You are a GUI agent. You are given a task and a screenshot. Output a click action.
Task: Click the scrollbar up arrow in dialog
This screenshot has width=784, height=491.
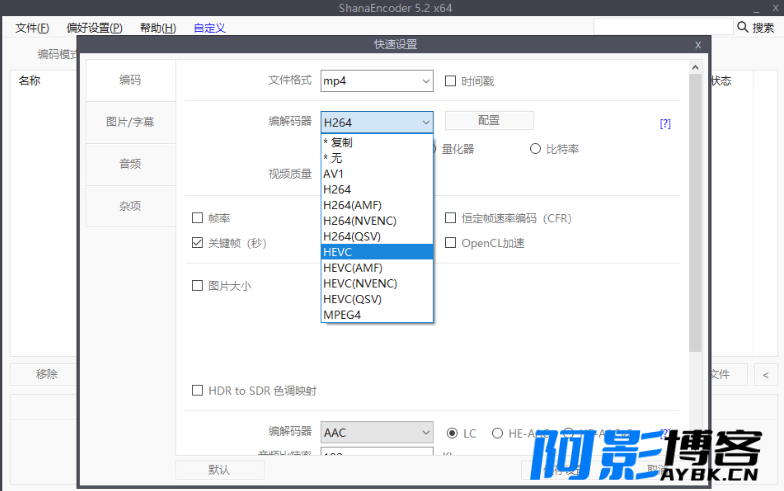(695, 68)
